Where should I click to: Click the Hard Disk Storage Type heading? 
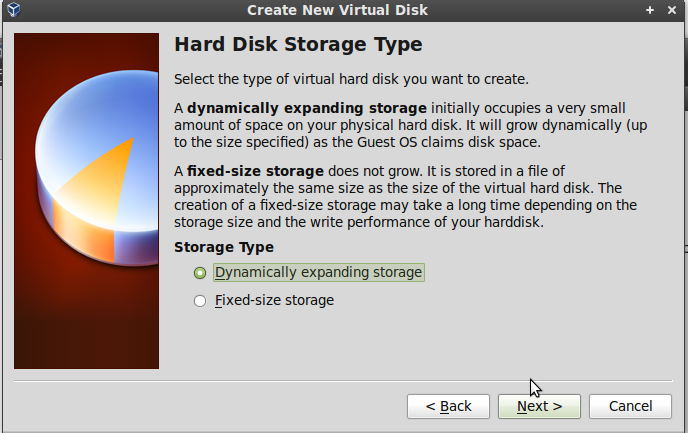coord(298,44)
